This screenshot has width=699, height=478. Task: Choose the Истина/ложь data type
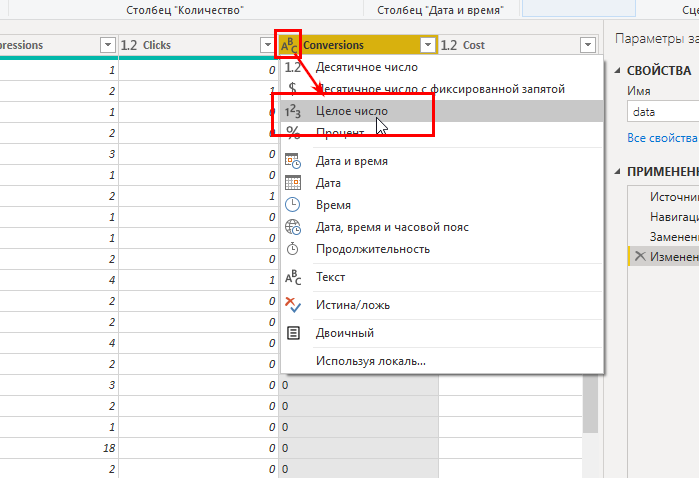(x=442, y=305)
